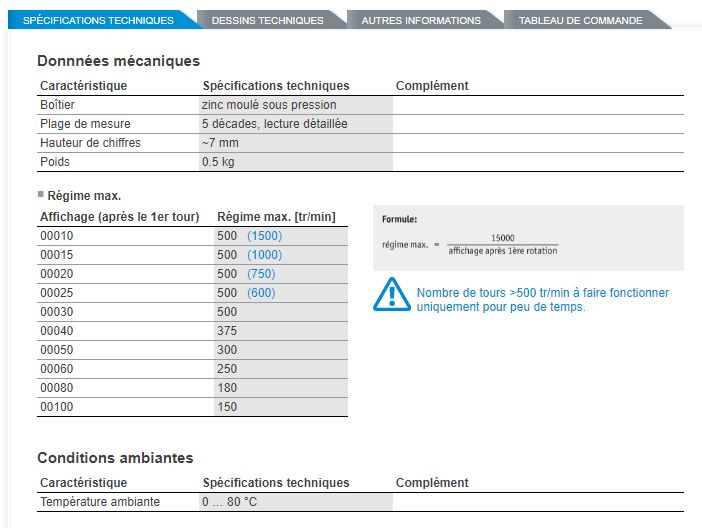Open the Autres Informations tab

pyautogui.click(x=420, y=20)
